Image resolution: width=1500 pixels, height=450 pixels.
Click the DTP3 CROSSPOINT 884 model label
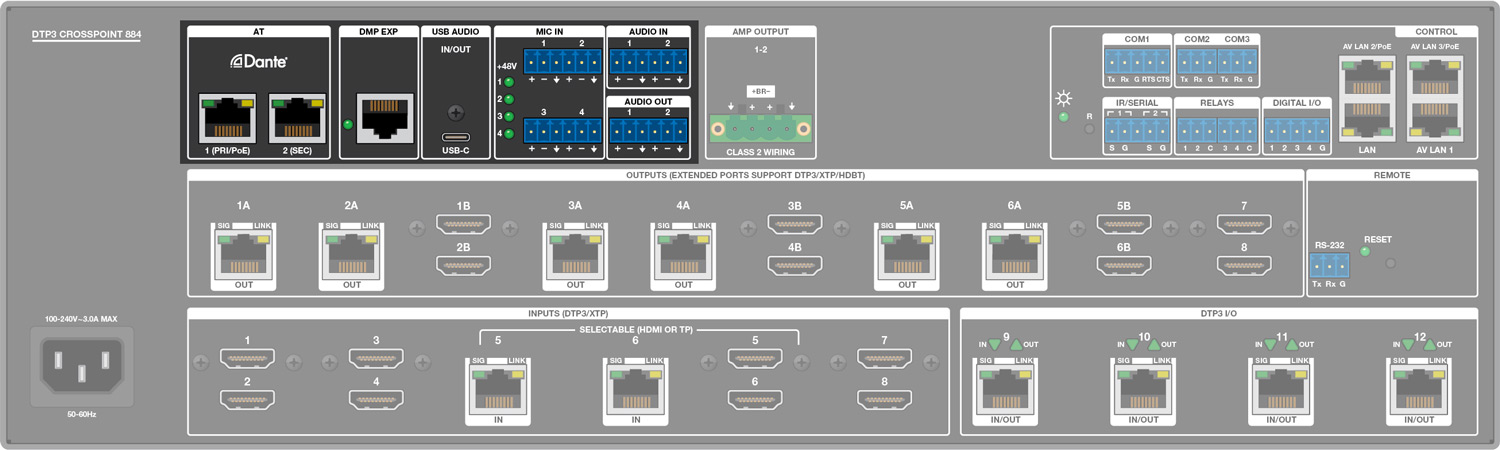click(87, 35)
